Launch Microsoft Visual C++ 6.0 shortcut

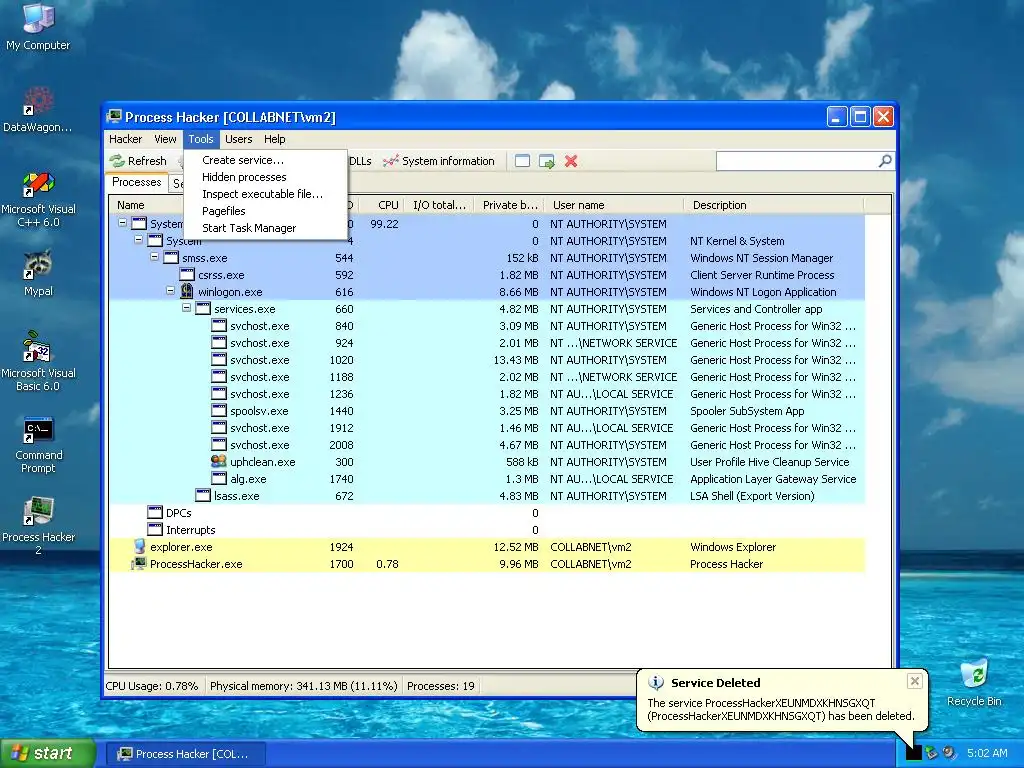click(x=38, y=199)
